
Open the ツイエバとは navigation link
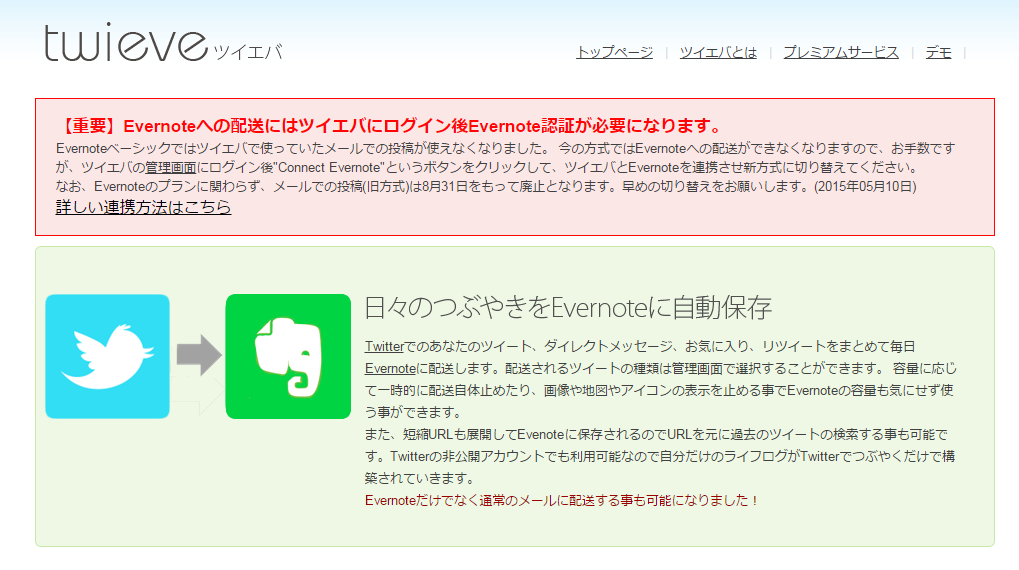718,52
